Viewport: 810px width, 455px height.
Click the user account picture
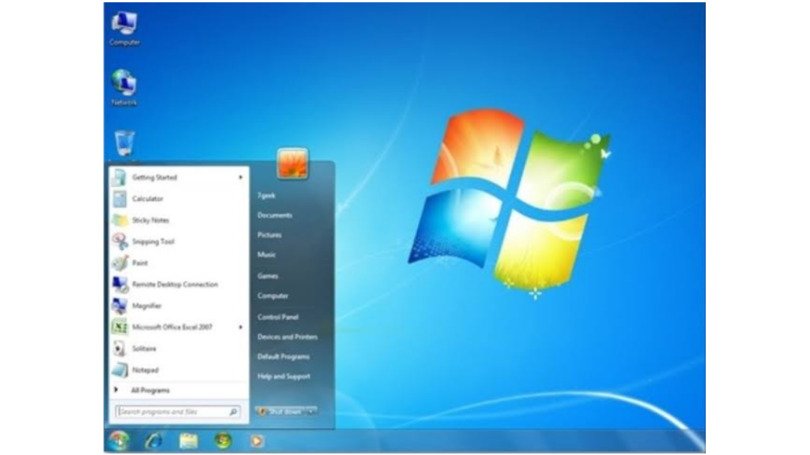pos(292,163)
